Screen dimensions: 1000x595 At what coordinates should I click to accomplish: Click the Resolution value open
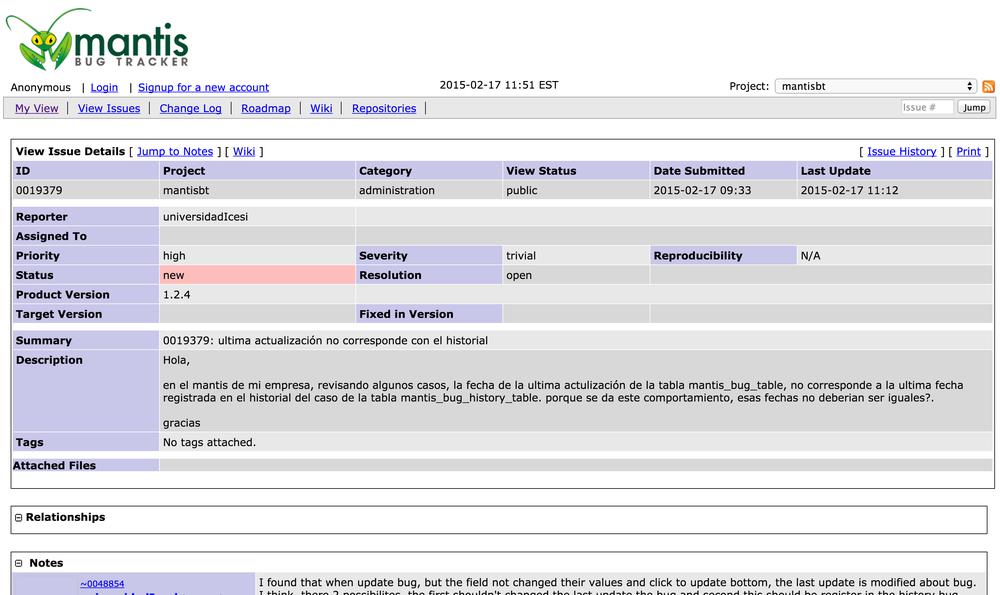(x=519, y=275)
